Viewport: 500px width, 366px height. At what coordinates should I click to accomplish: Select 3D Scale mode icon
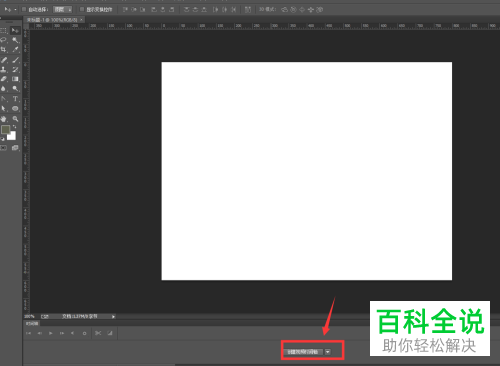(319, 10)
